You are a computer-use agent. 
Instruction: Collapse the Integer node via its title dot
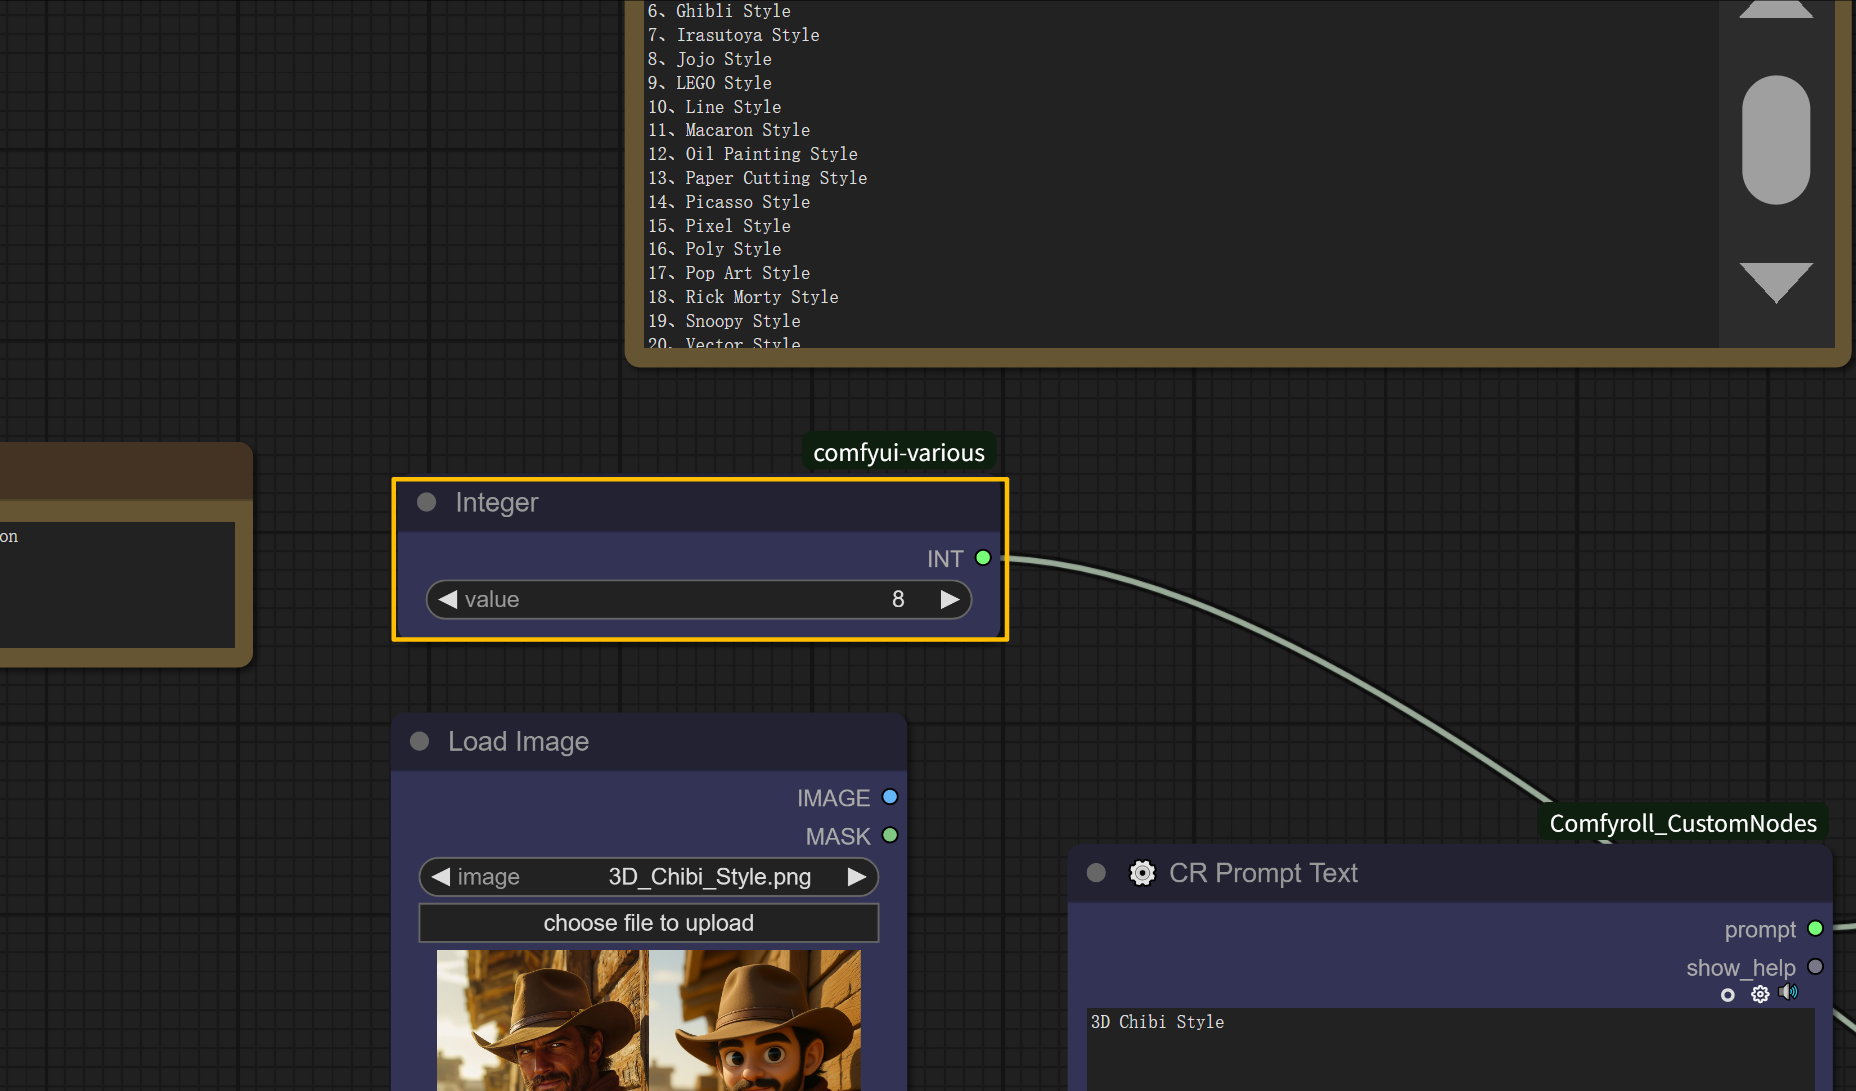click(x=427, y=502)
